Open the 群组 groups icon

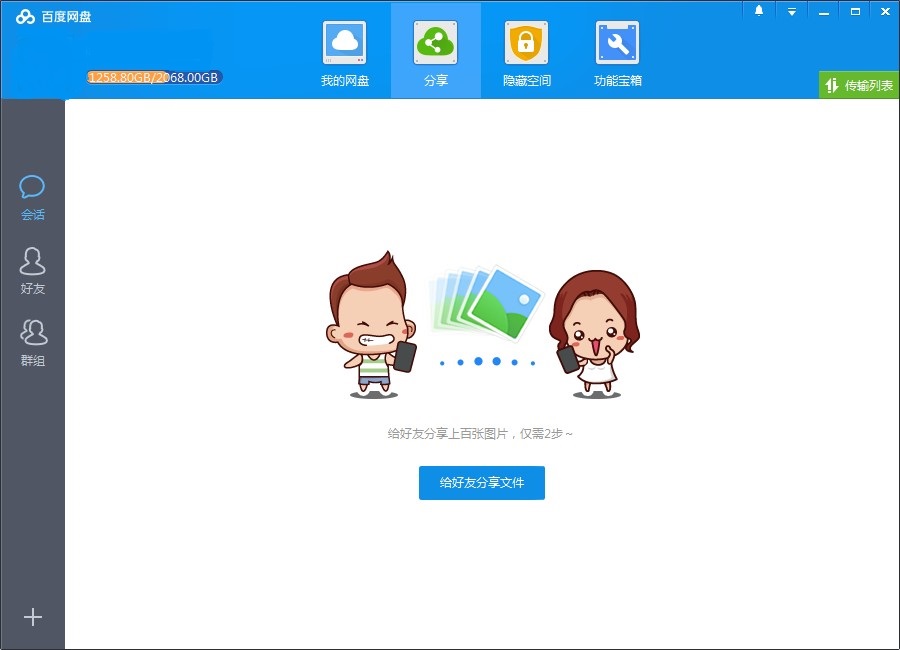pos(32,331)
